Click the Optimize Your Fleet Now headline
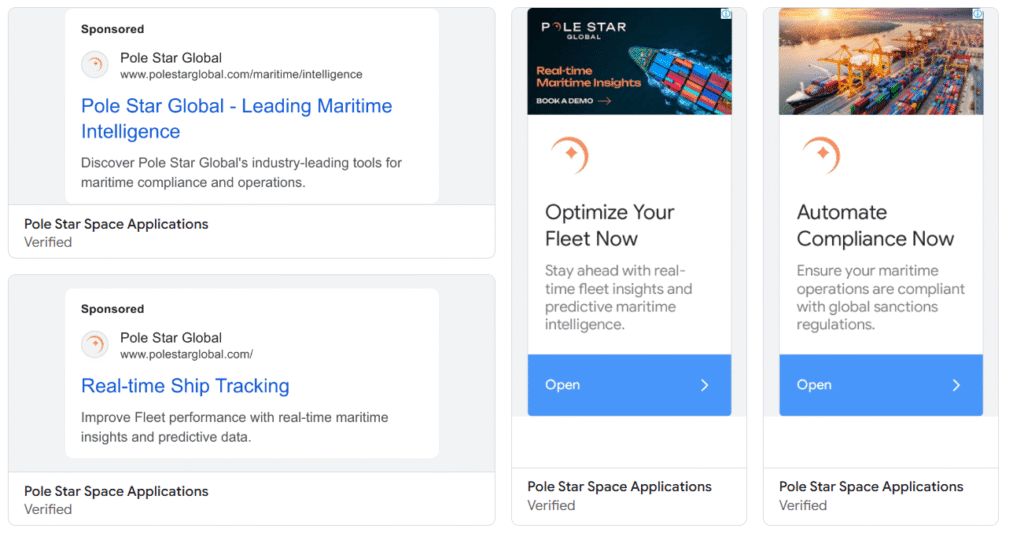Screen dimensions: 1024x536 pos(609,225)
